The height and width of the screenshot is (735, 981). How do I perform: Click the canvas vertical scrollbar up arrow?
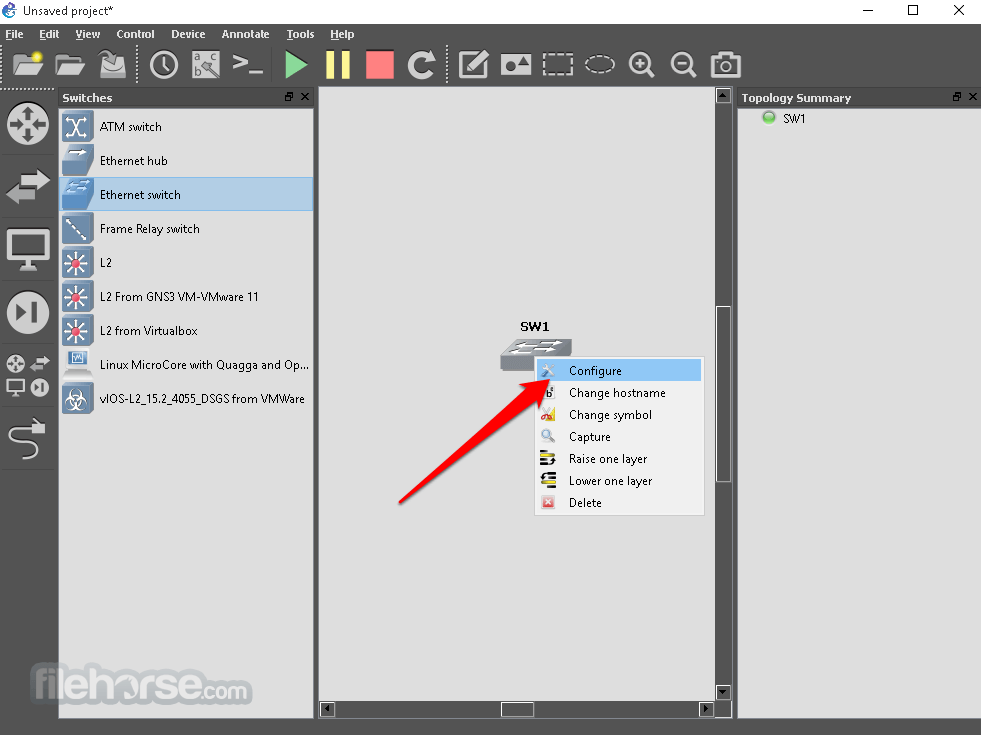(x=723, y=96)
